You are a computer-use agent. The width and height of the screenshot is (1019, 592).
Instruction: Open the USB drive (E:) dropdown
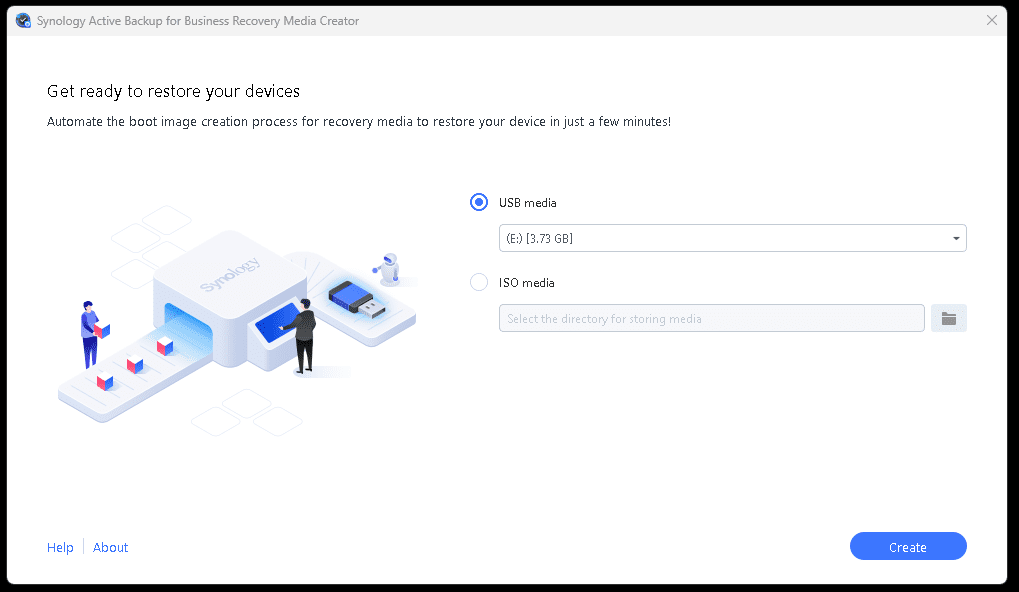(x=732, y=238)
